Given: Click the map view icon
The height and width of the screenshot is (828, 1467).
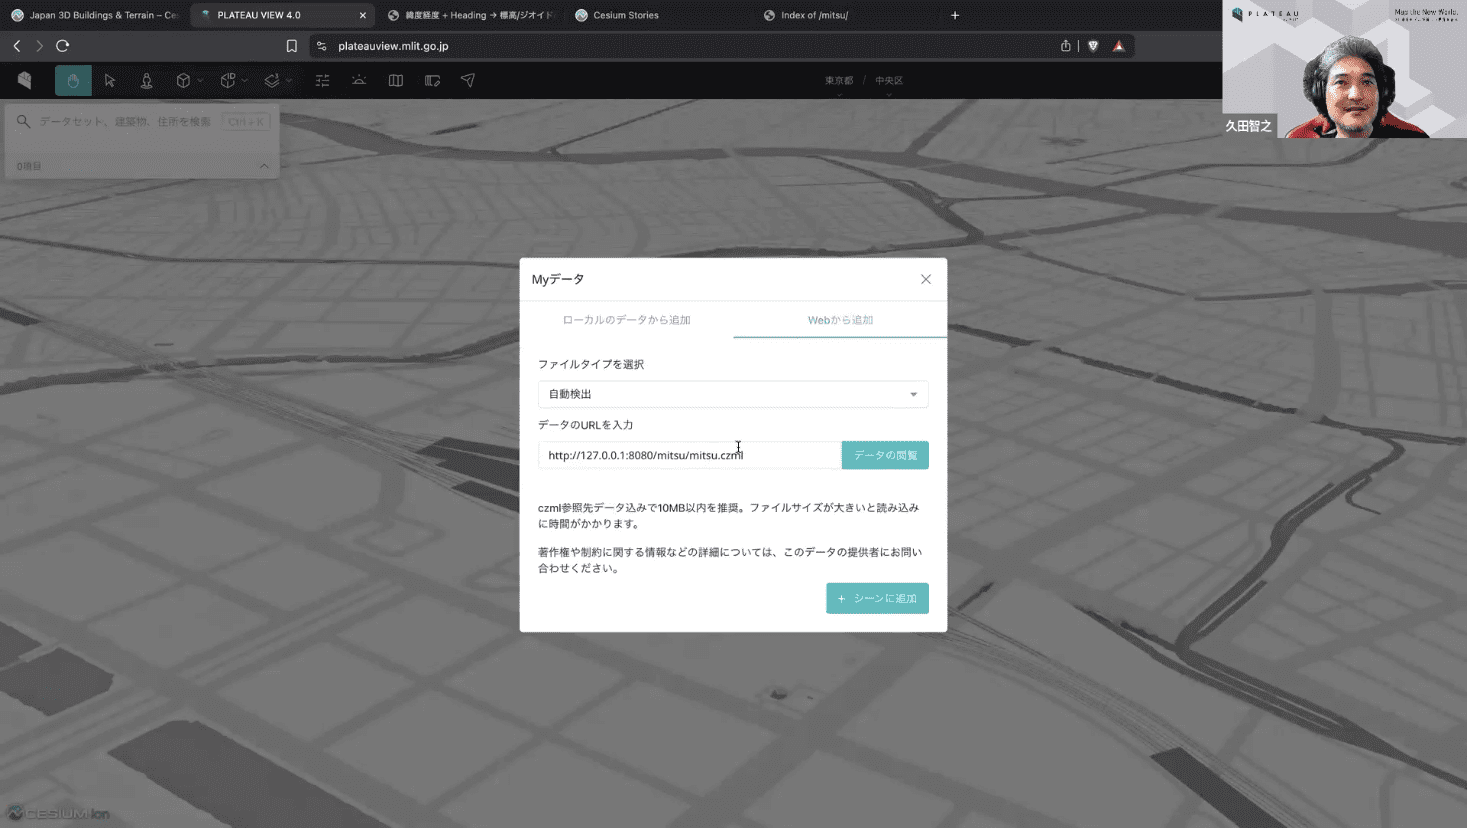Looking at the screenshot, I should pyautogui.click(x=396, y=81).
